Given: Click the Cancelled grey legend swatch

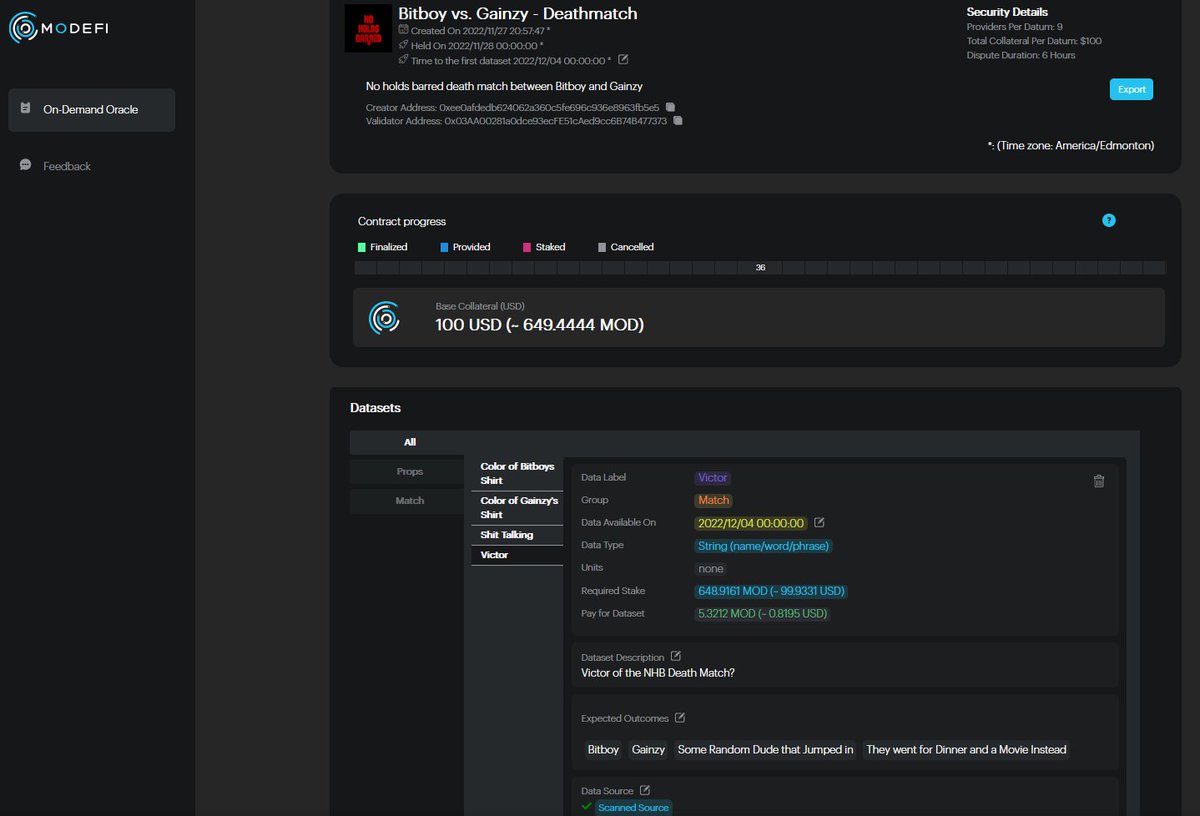Looking at the screenshot, I should click(x=602, y=247).
